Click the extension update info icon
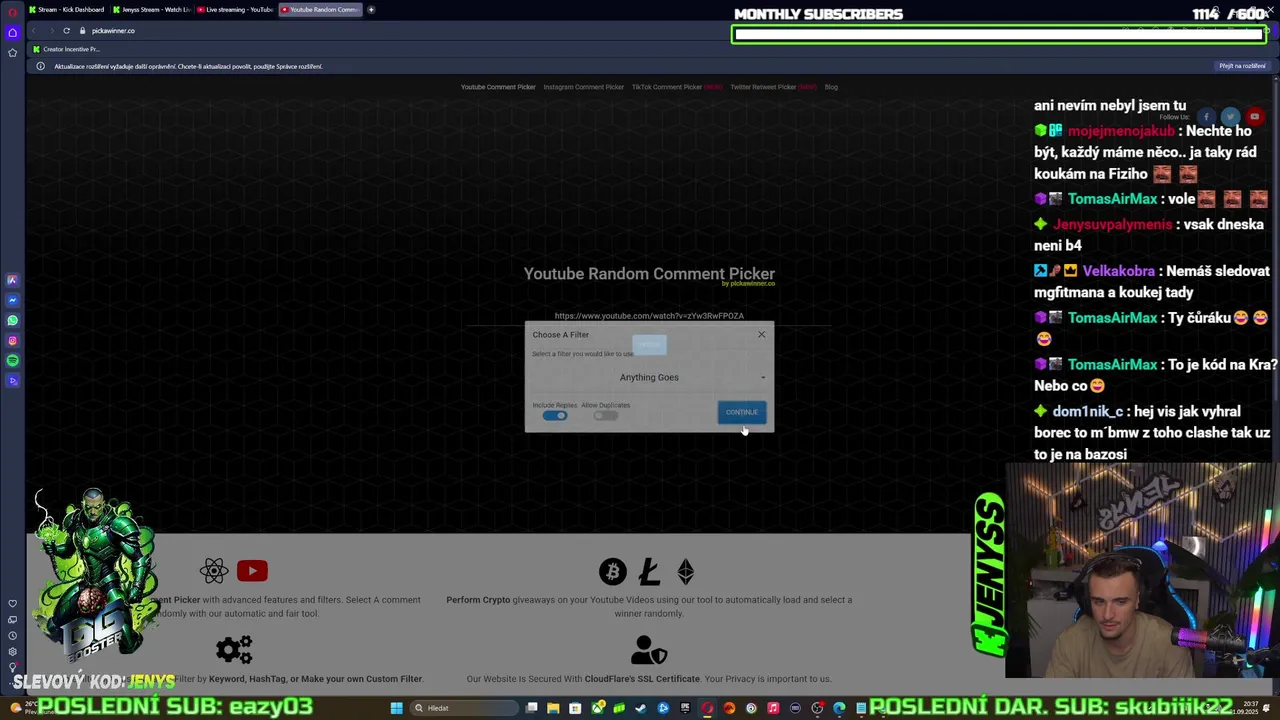1280x720 pixels. pyautogui.click(x=40, y=66)
